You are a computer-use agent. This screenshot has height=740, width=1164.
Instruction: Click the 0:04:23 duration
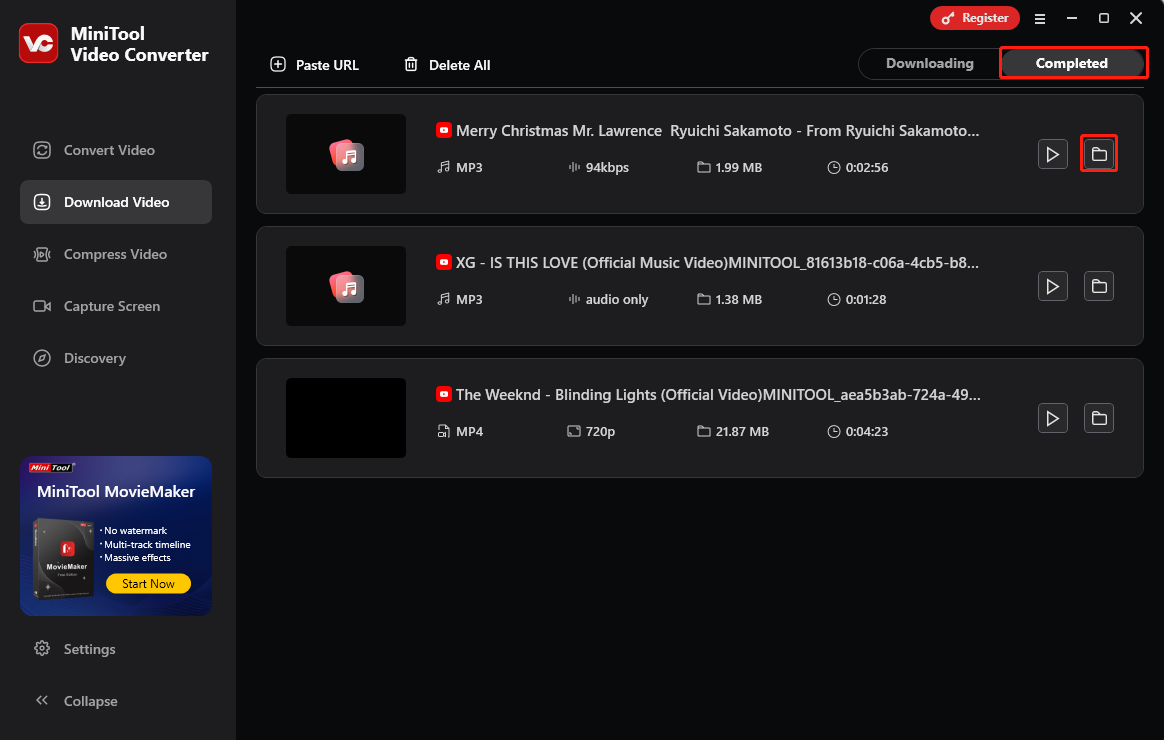[866, 432]
